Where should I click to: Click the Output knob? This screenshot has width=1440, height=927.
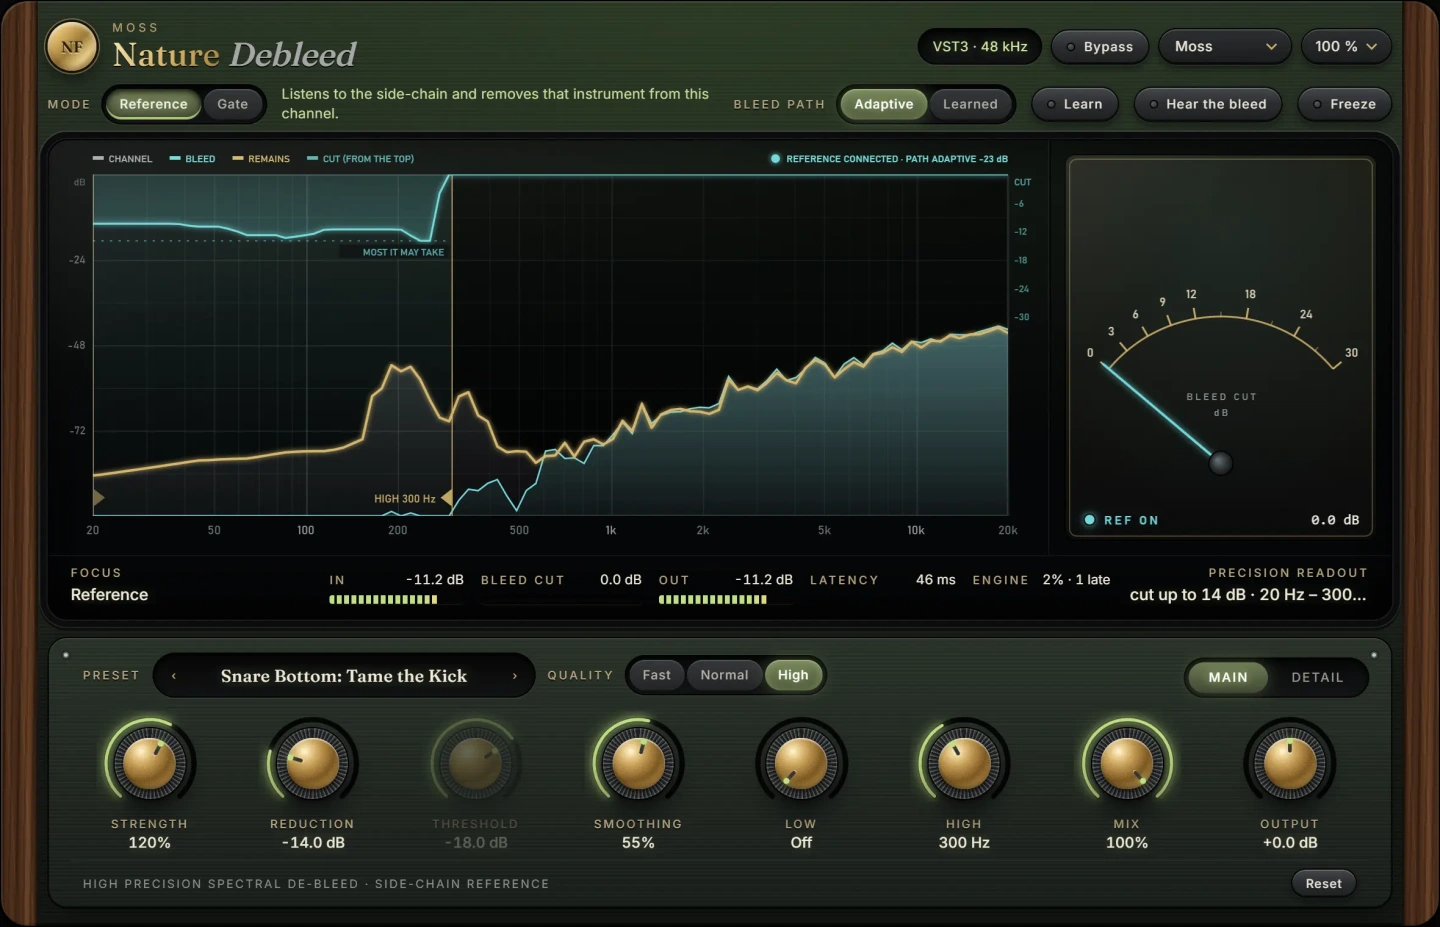(1290, 764)
